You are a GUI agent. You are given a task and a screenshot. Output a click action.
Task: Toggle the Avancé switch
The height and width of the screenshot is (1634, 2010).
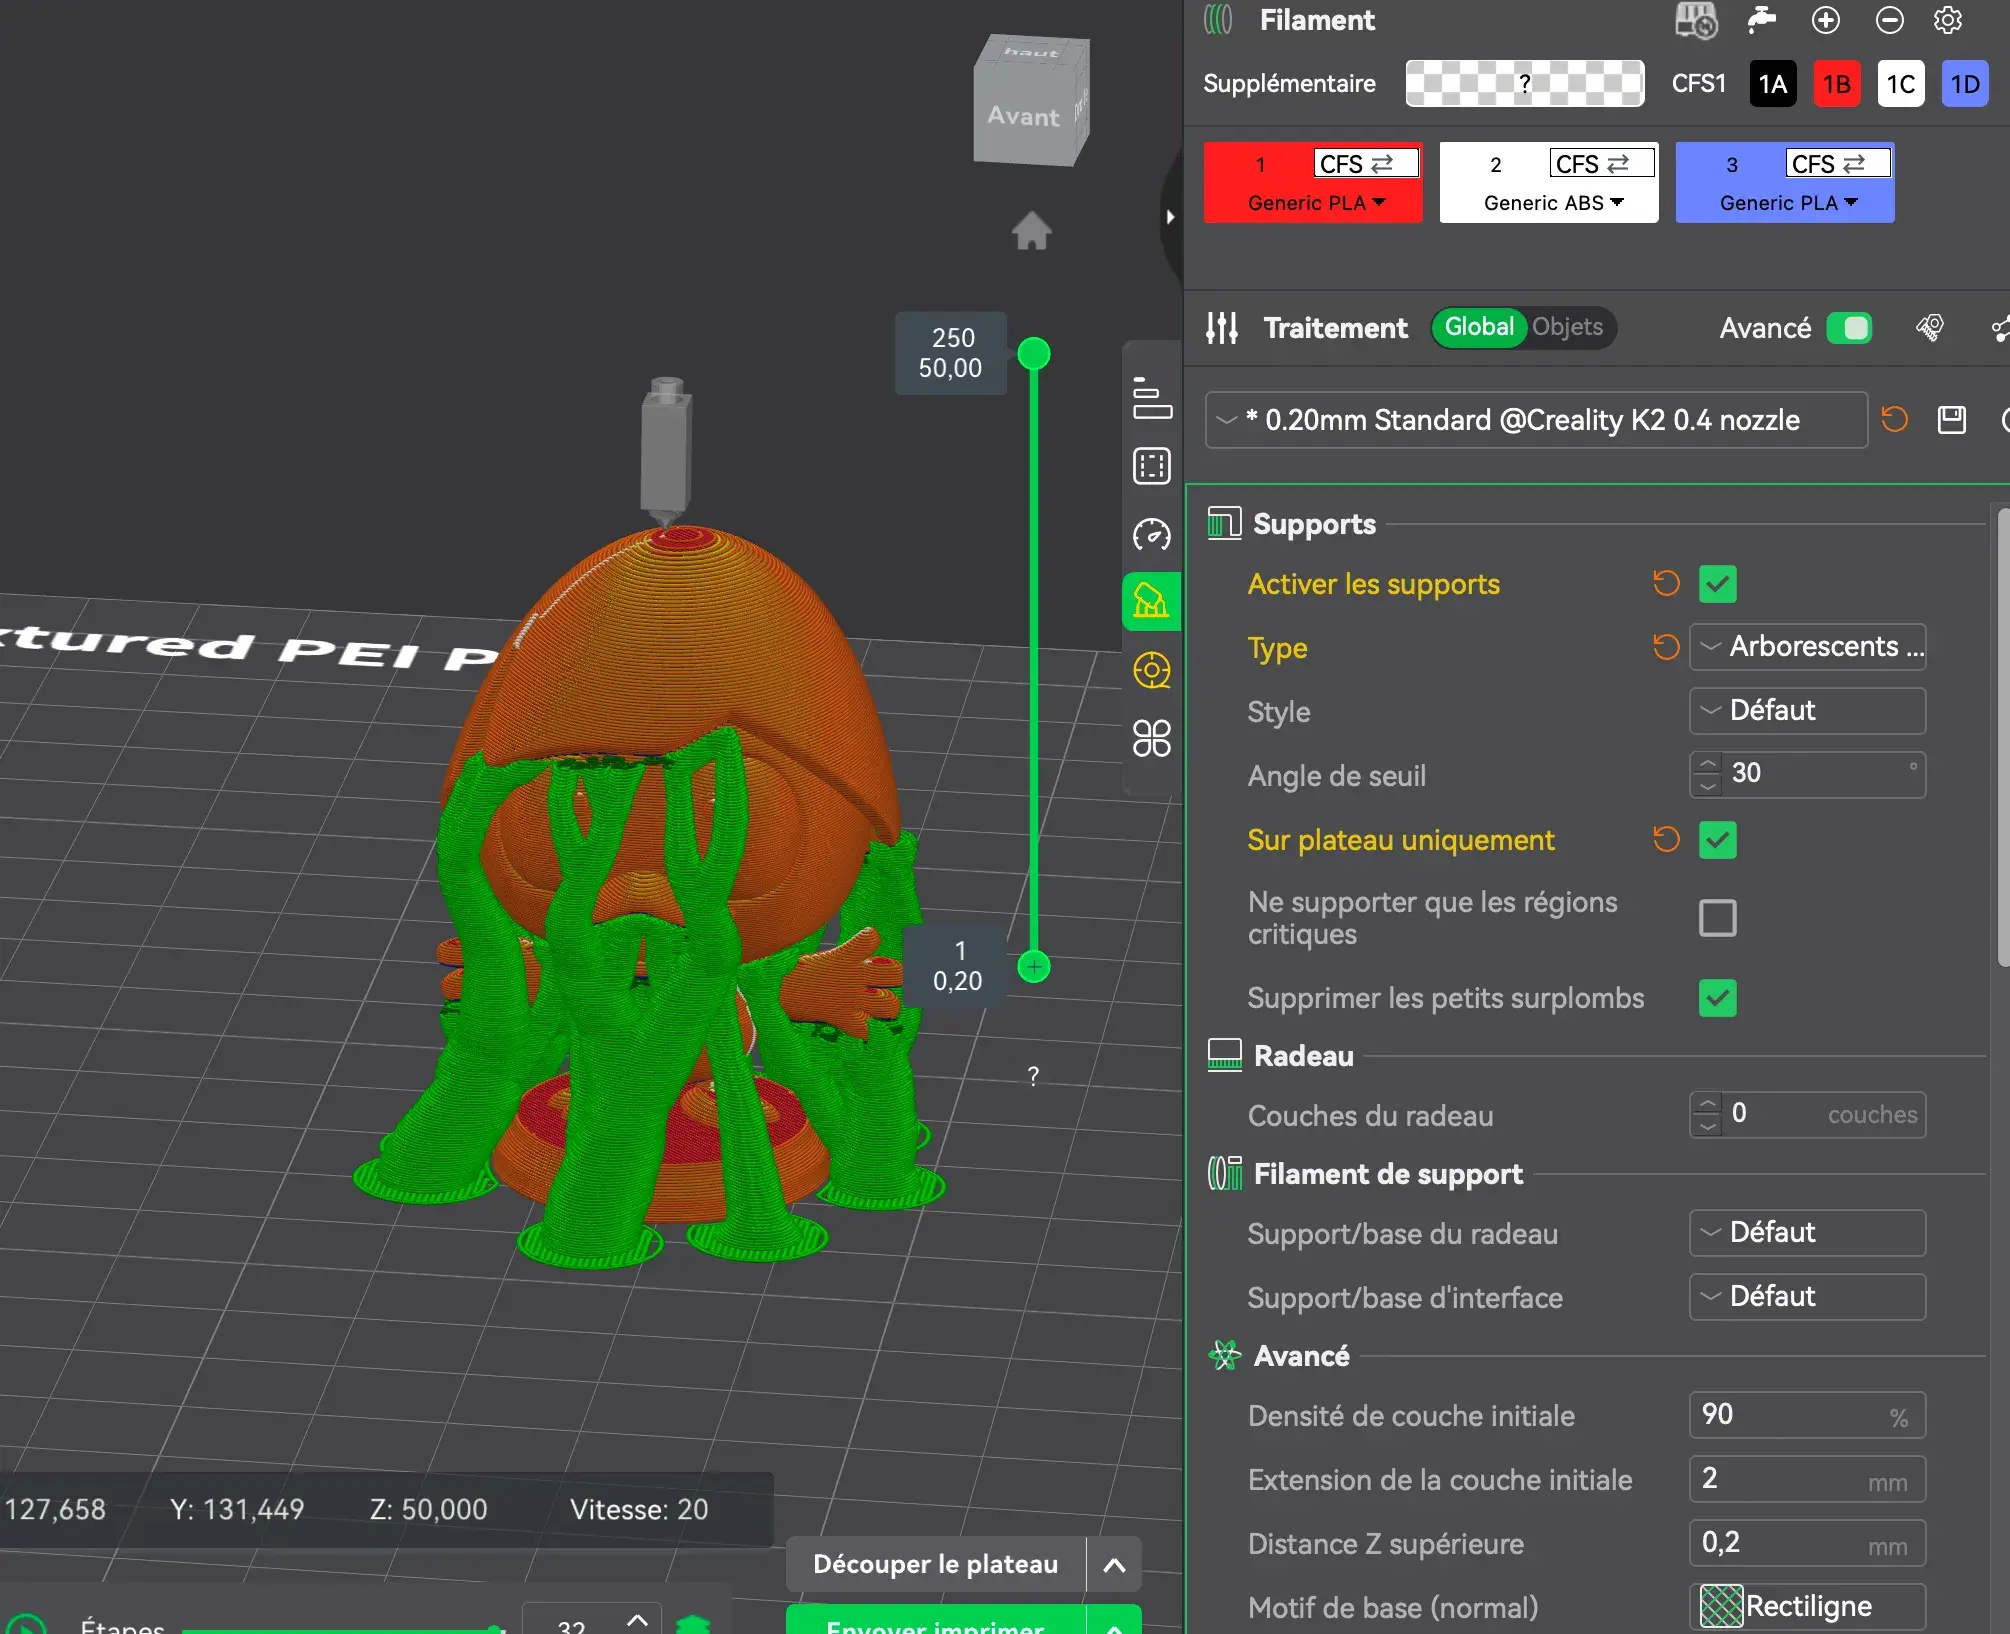tap(1849, 328)
